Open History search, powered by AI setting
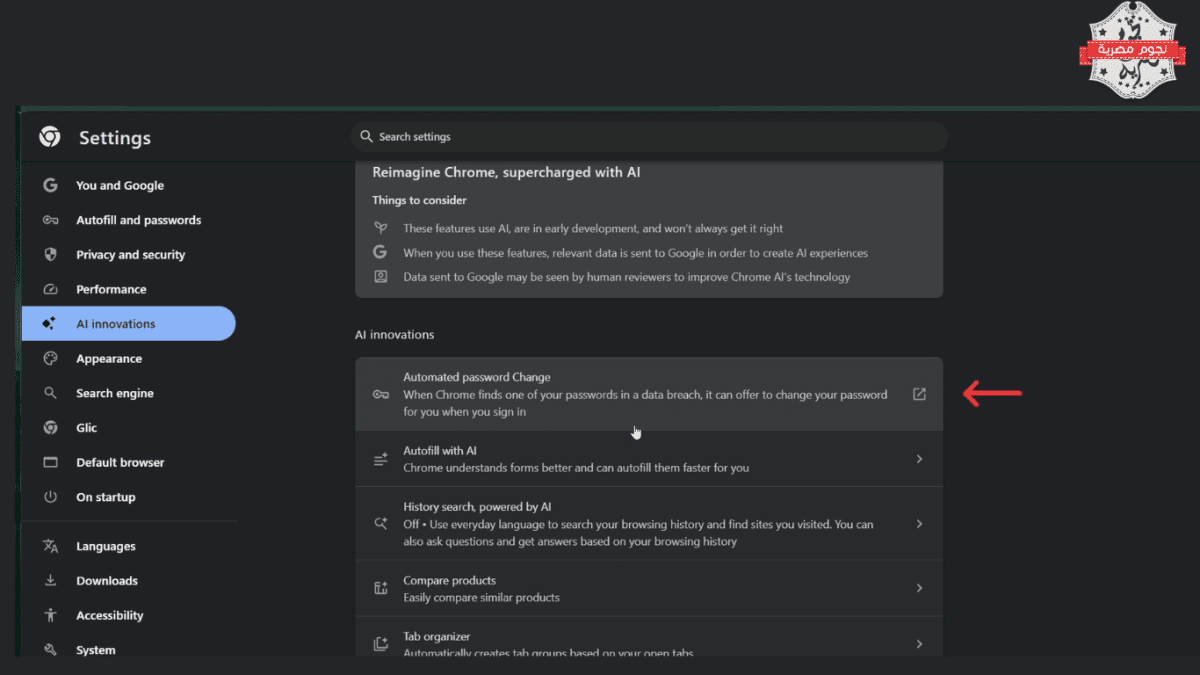 pos(649,524)
